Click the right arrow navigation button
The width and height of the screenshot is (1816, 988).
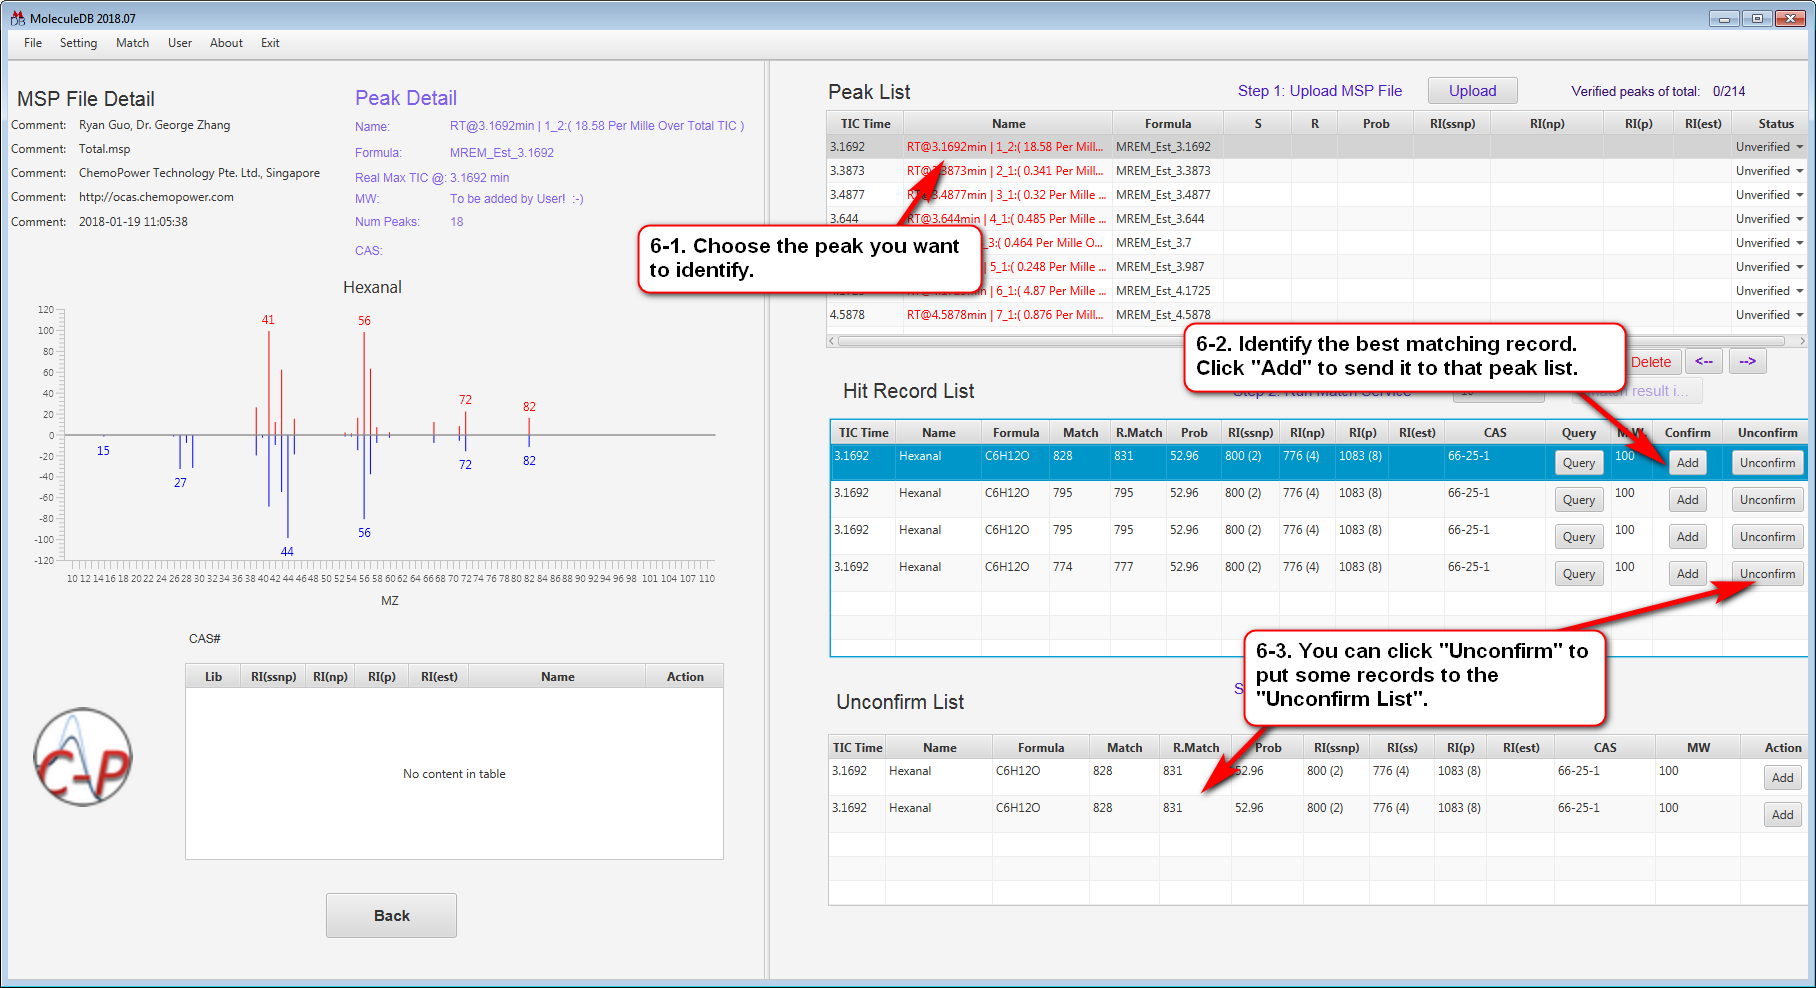[1747, 361]
